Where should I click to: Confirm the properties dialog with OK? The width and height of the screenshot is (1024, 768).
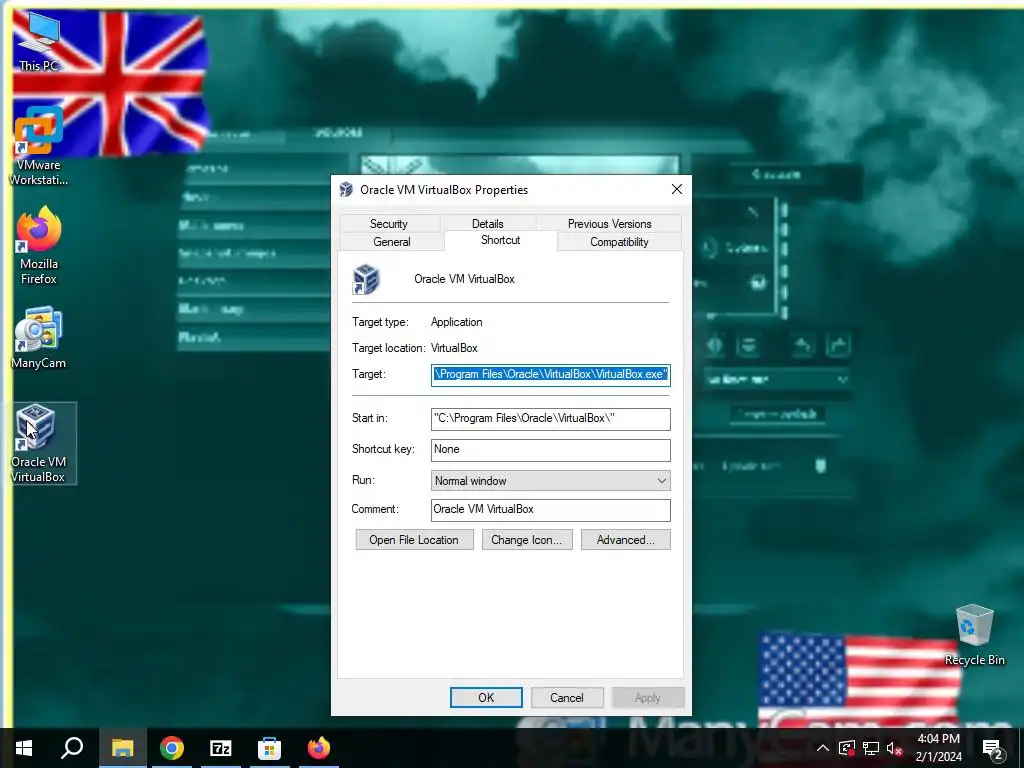[x=486, y=697]
